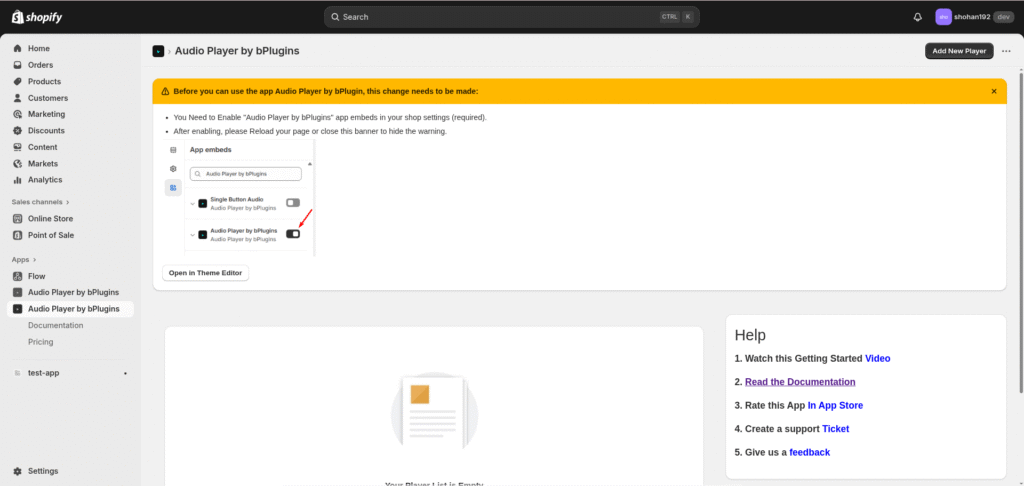Click the Home icon in sidebar
The height and width of the screenshot is (486, 1024).
18,48
